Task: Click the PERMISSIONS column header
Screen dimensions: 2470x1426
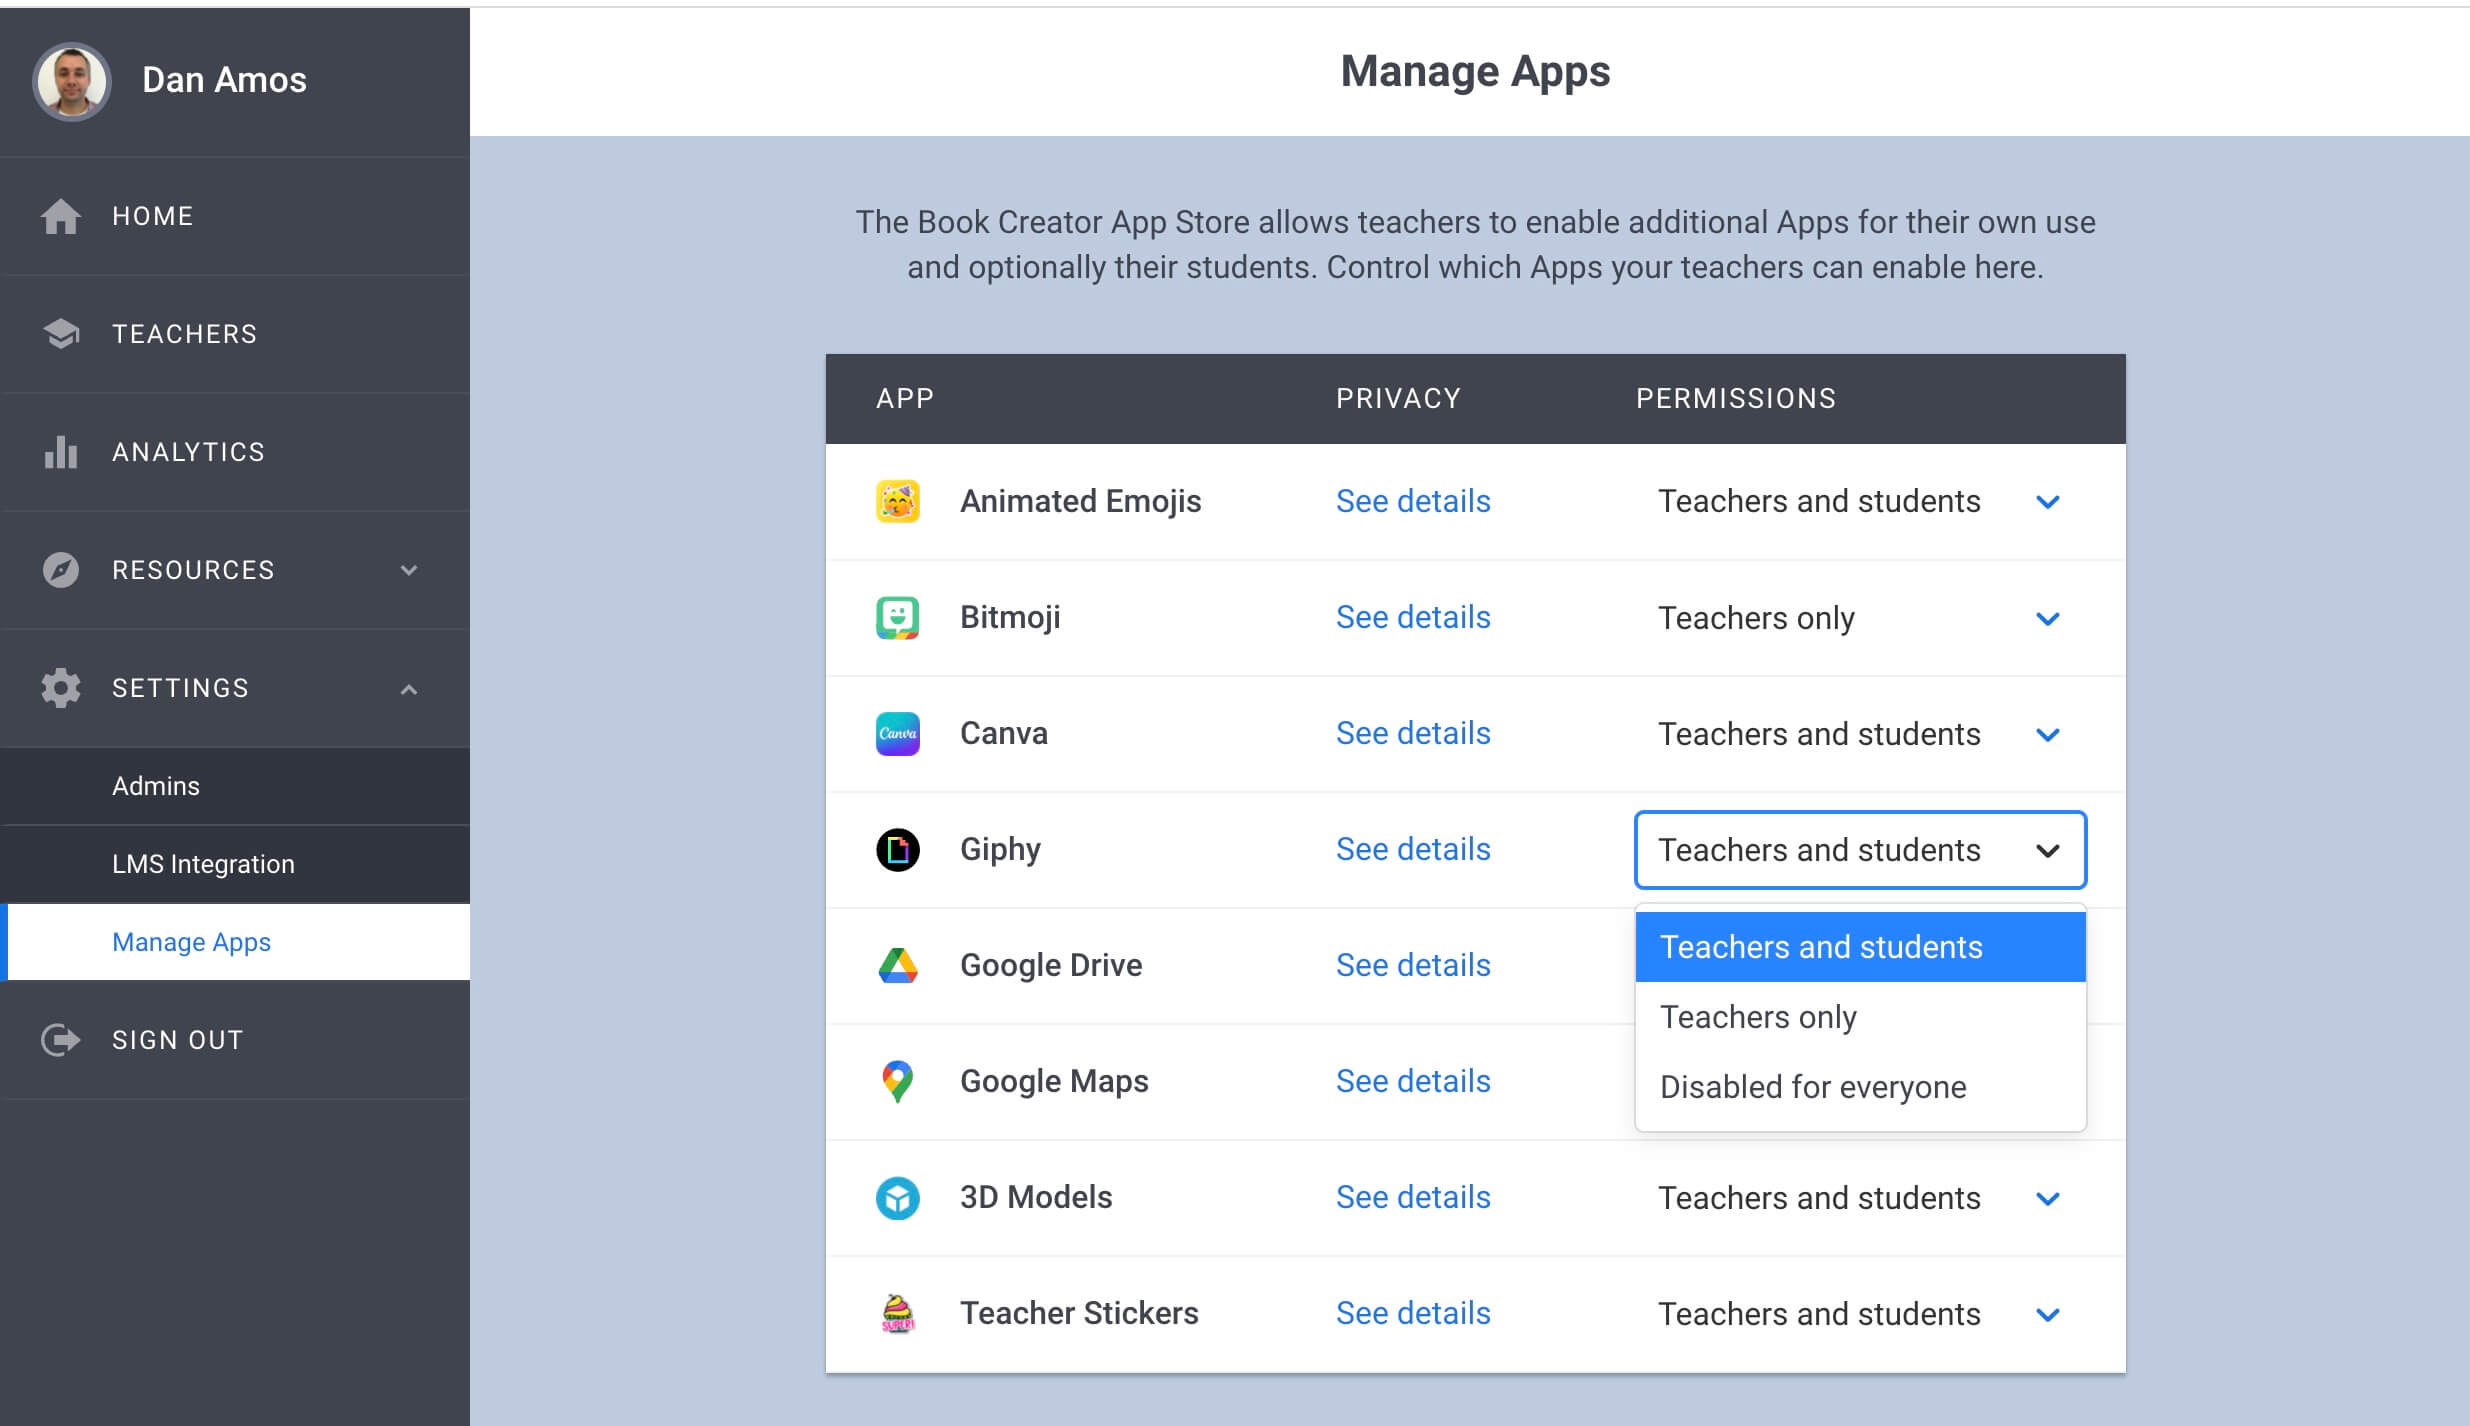Action: 1736,399
